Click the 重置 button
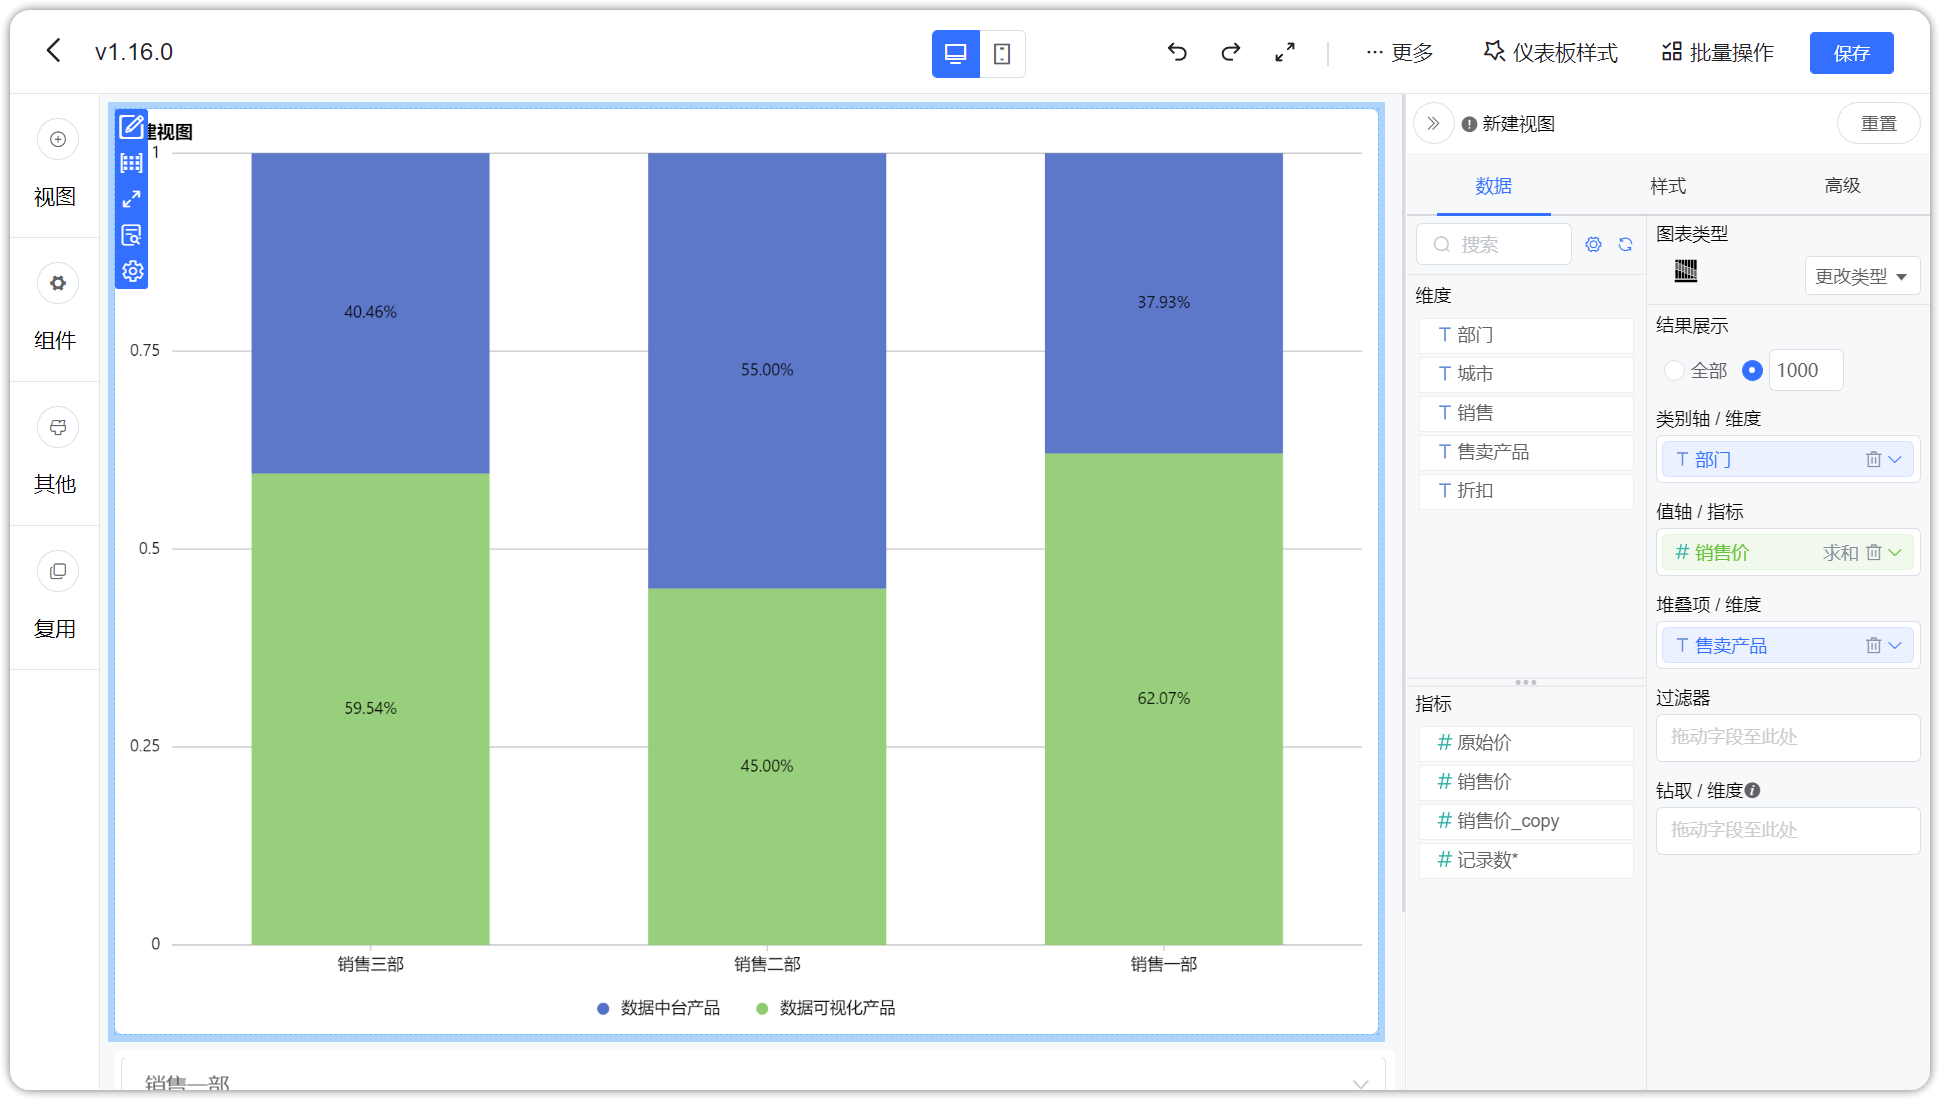1940x1100 pixels. pos(1878,123)
